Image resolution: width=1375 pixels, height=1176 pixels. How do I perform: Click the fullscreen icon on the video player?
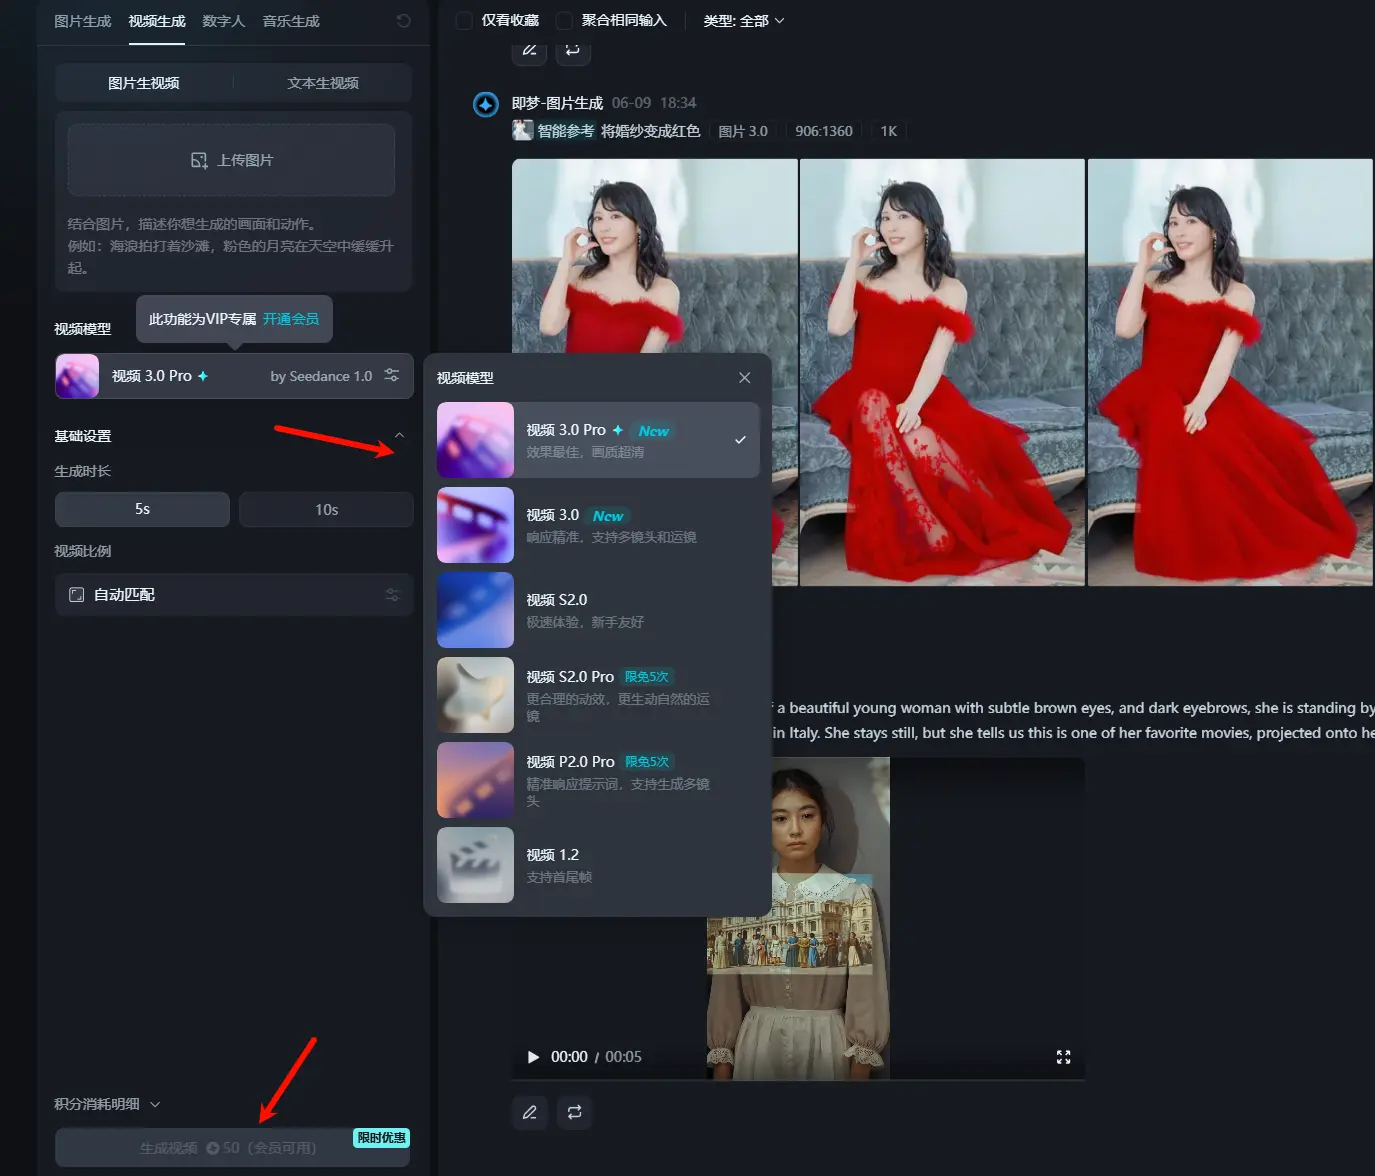point(1063,1056)
